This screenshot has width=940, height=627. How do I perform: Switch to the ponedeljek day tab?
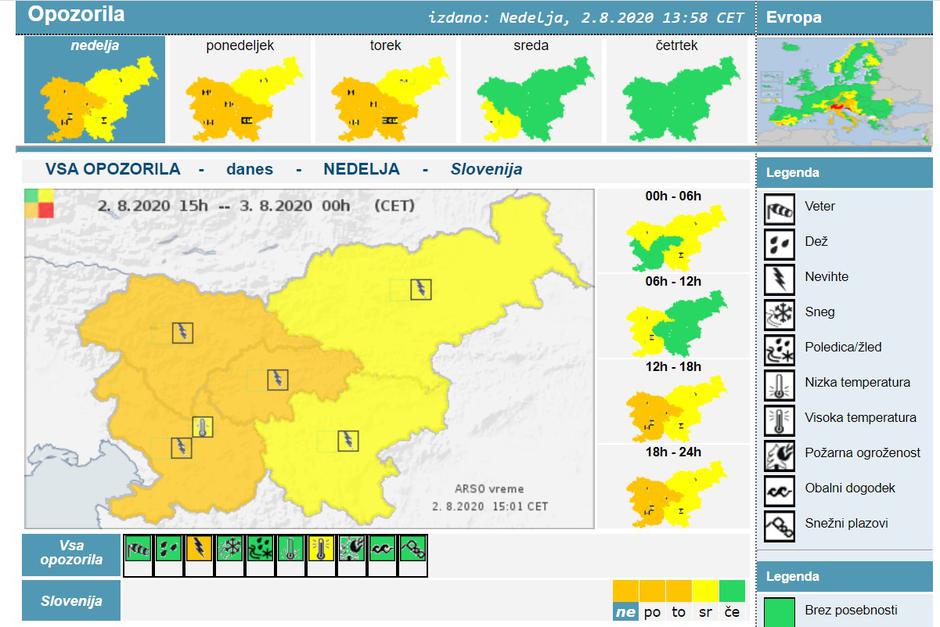click(240, 90)
